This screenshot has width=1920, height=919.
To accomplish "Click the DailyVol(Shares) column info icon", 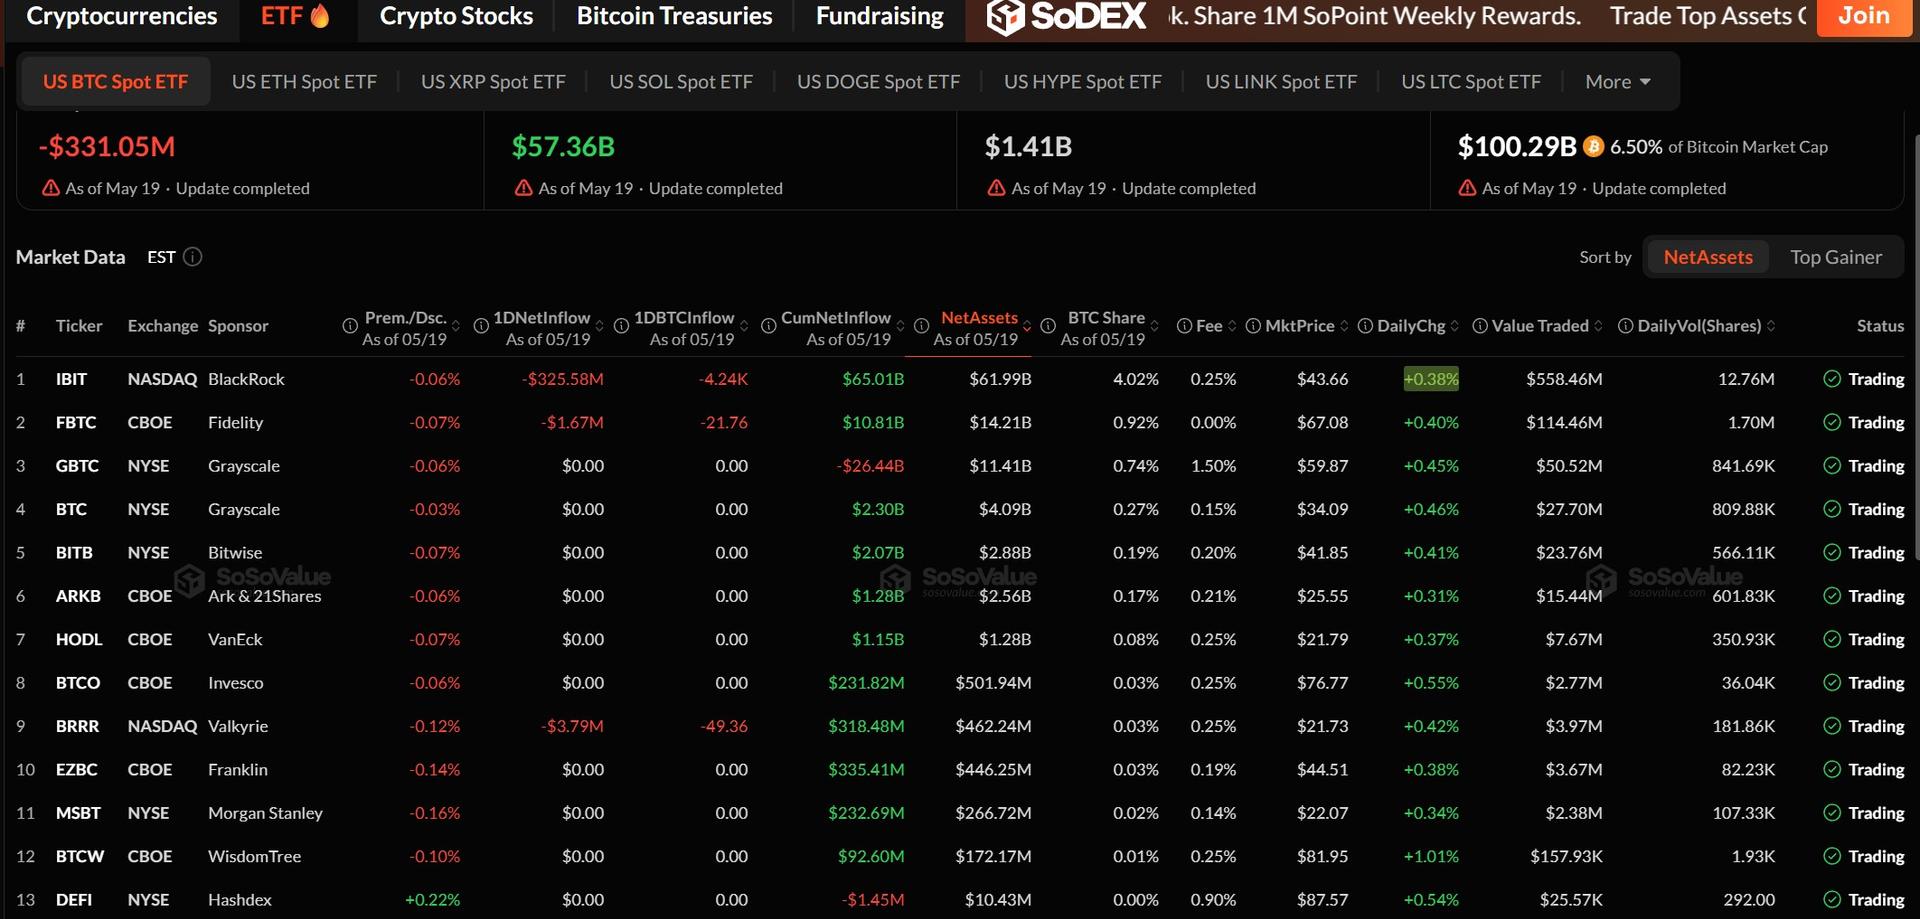I will click(x=1626, y=326).
